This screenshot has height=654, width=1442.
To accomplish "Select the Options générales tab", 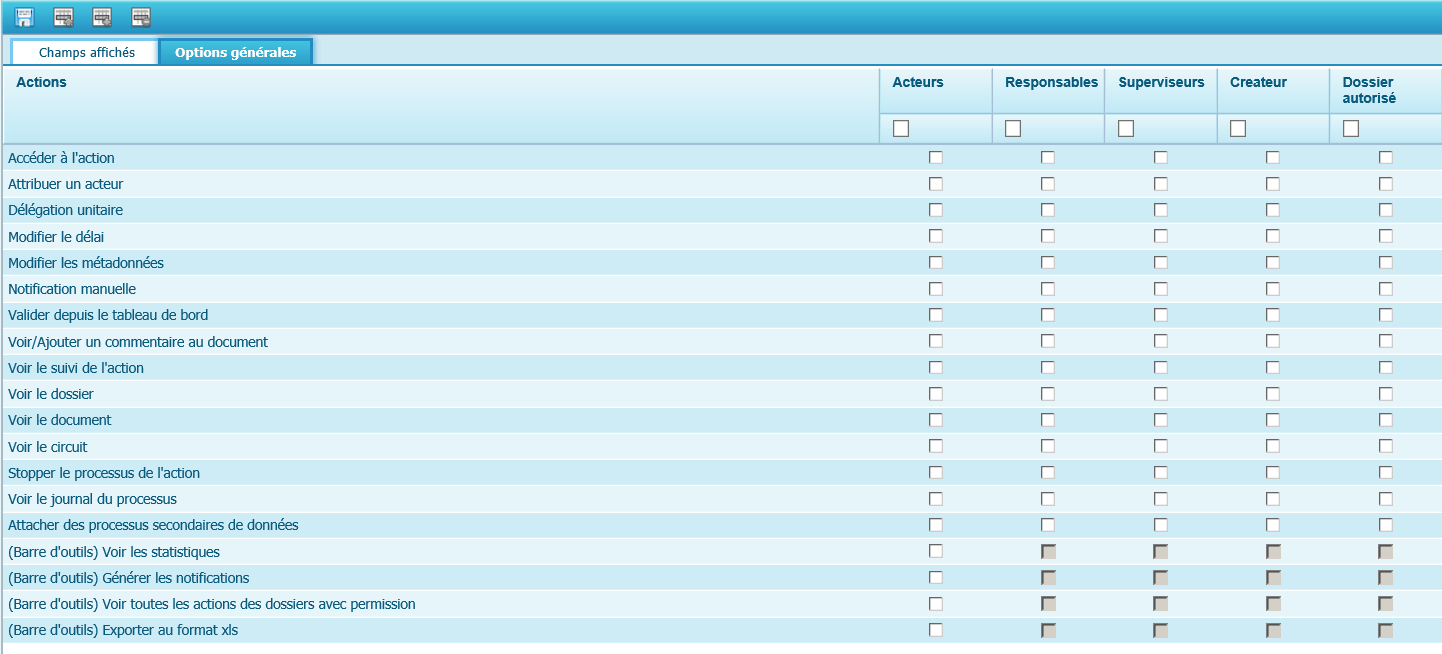I will (x=235, y=52).
